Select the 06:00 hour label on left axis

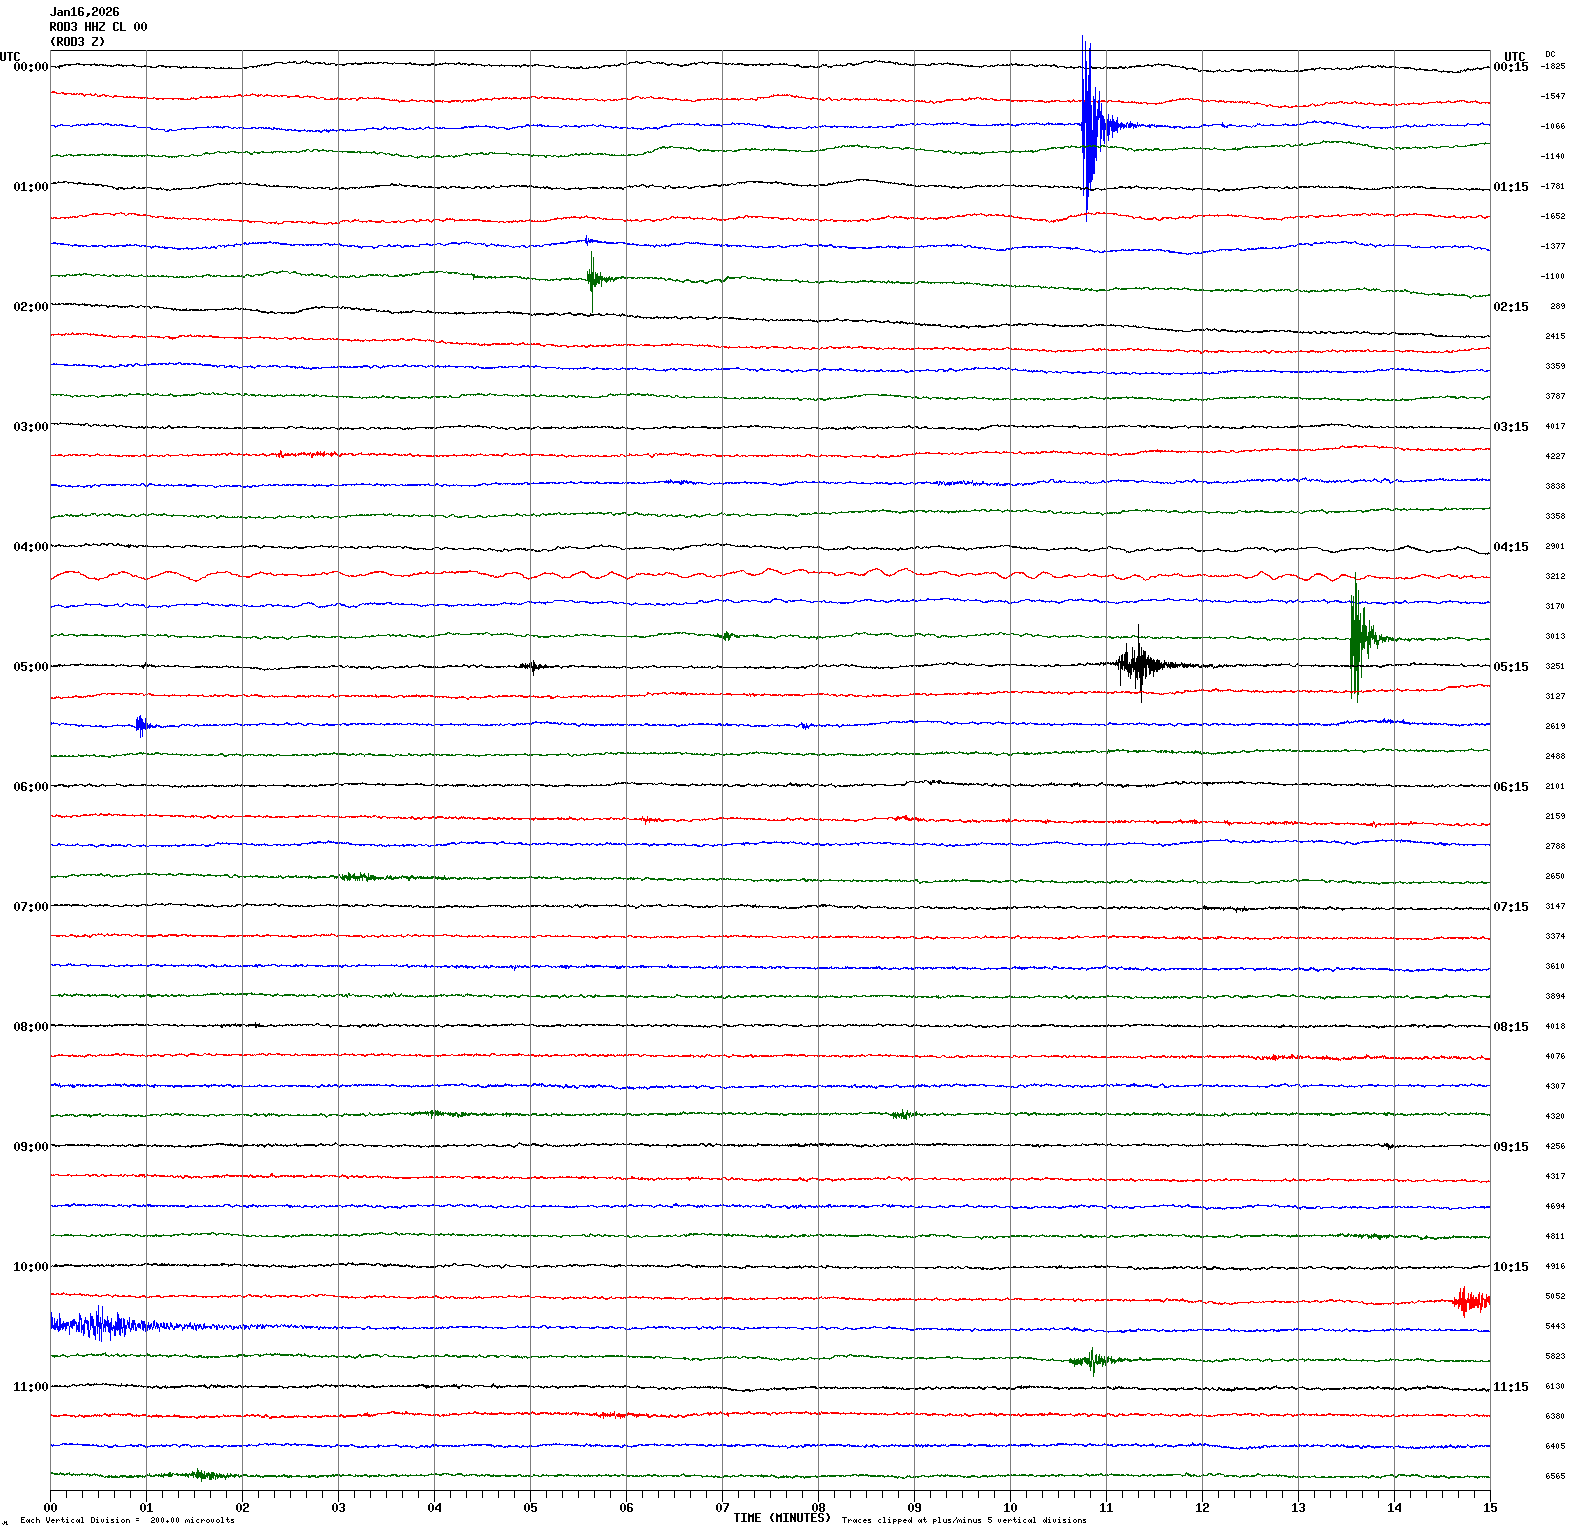30,787
